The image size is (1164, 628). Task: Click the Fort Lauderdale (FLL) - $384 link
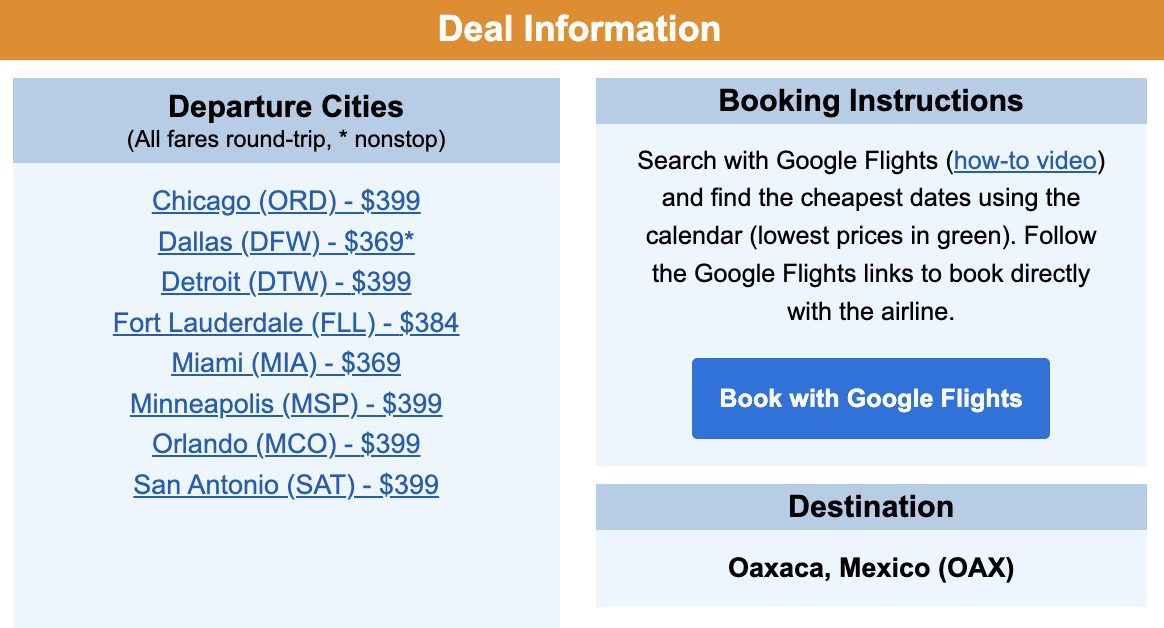(286, 323)
